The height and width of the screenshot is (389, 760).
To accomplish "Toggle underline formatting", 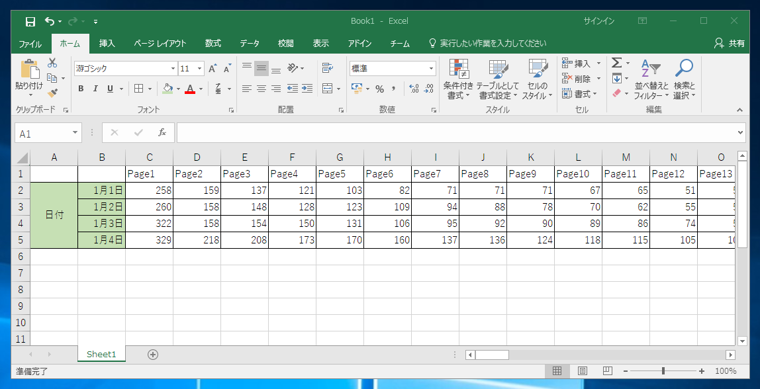I will 110,89.
